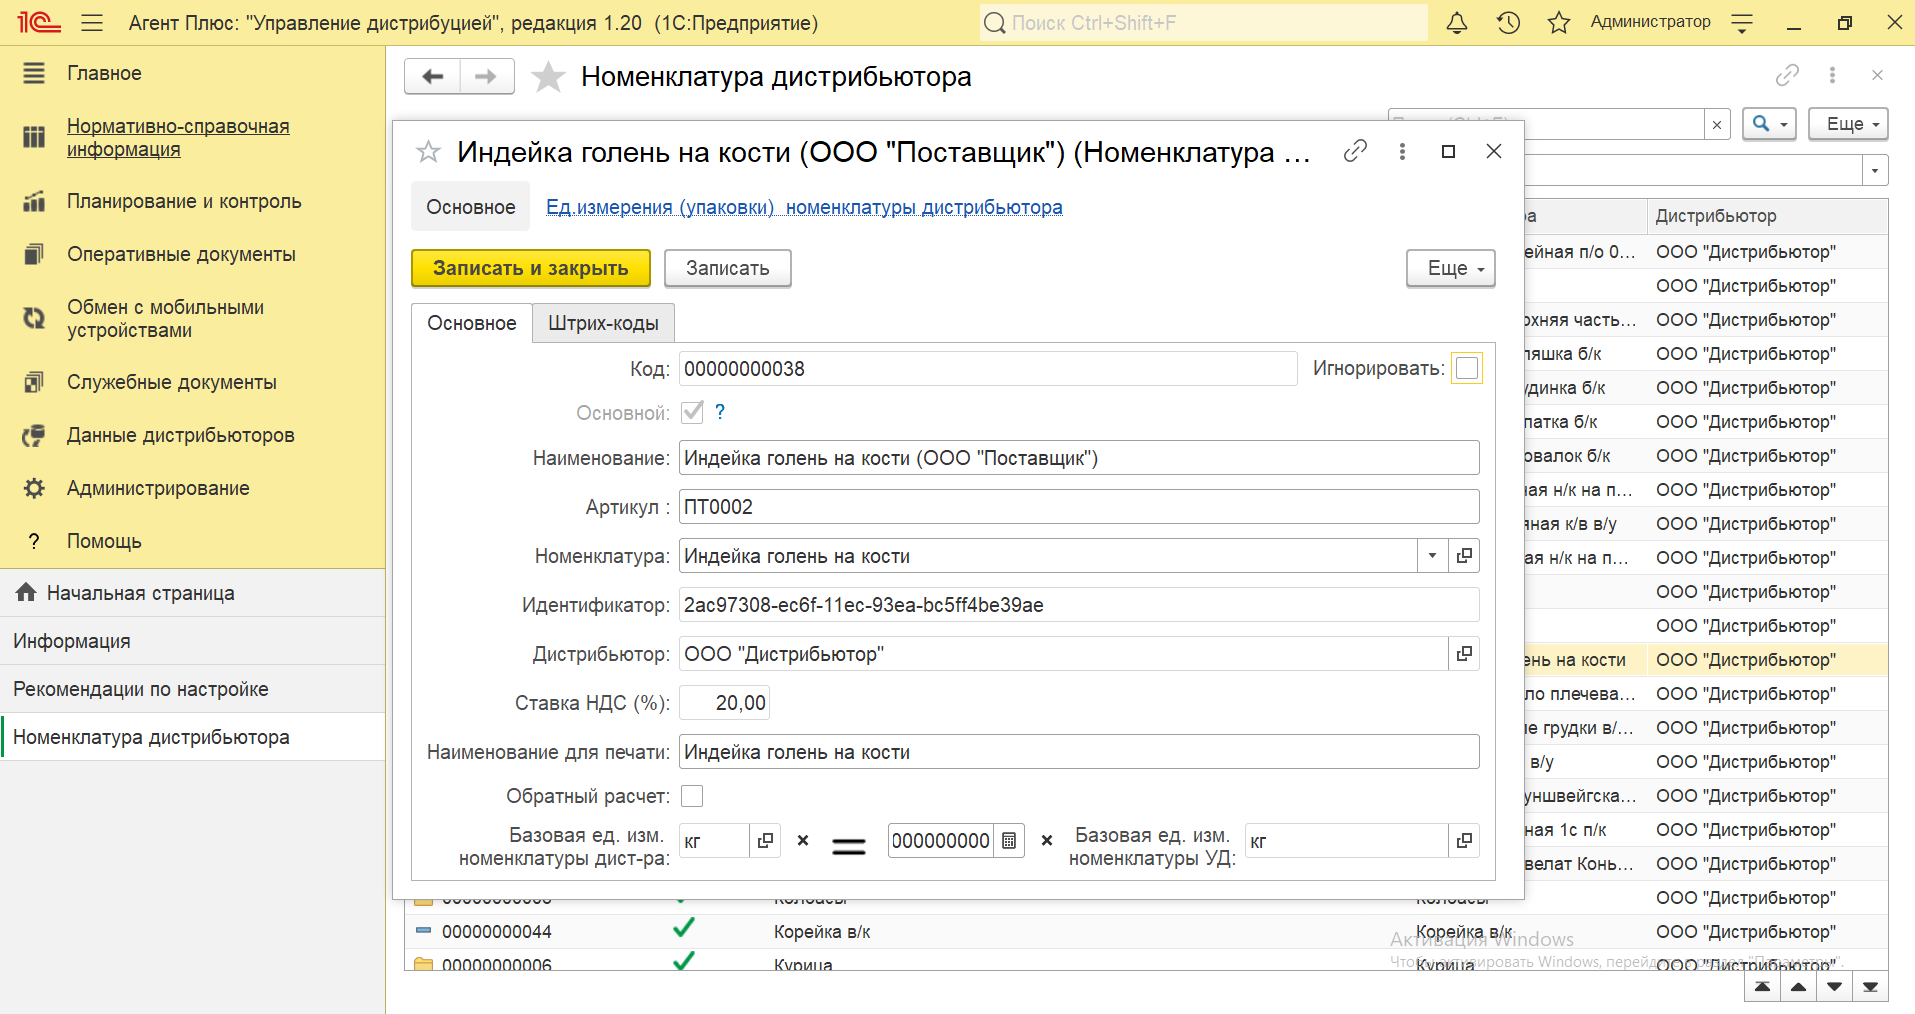Open Ед.измерения (упаковки) номенклатуры дистрибьютора link
1915x1014 pixels.
(804, 207)
